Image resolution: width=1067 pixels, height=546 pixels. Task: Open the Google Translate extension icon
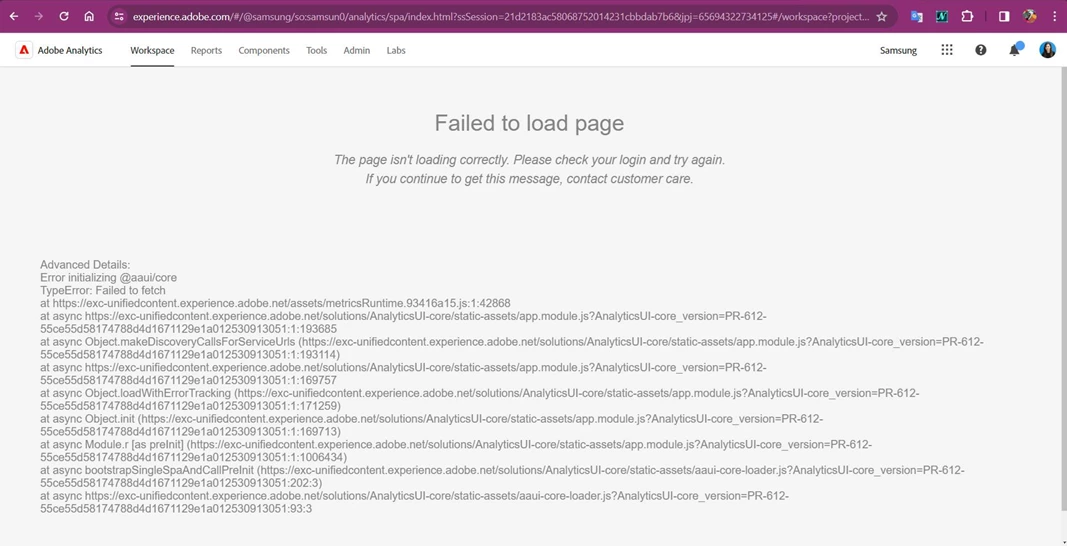click(x=917, y=16)
